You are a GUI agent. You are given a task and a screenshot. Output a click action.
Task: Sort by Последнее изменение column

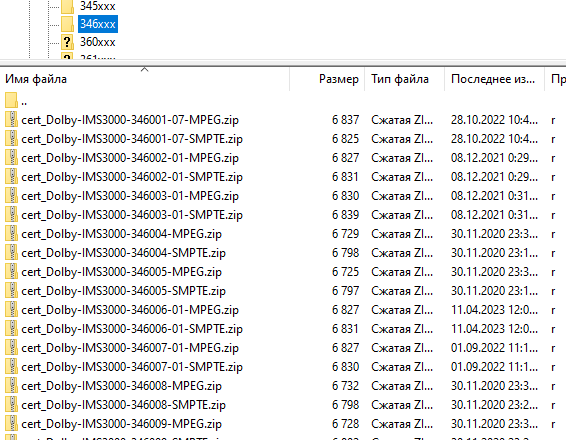coord(495,79)
